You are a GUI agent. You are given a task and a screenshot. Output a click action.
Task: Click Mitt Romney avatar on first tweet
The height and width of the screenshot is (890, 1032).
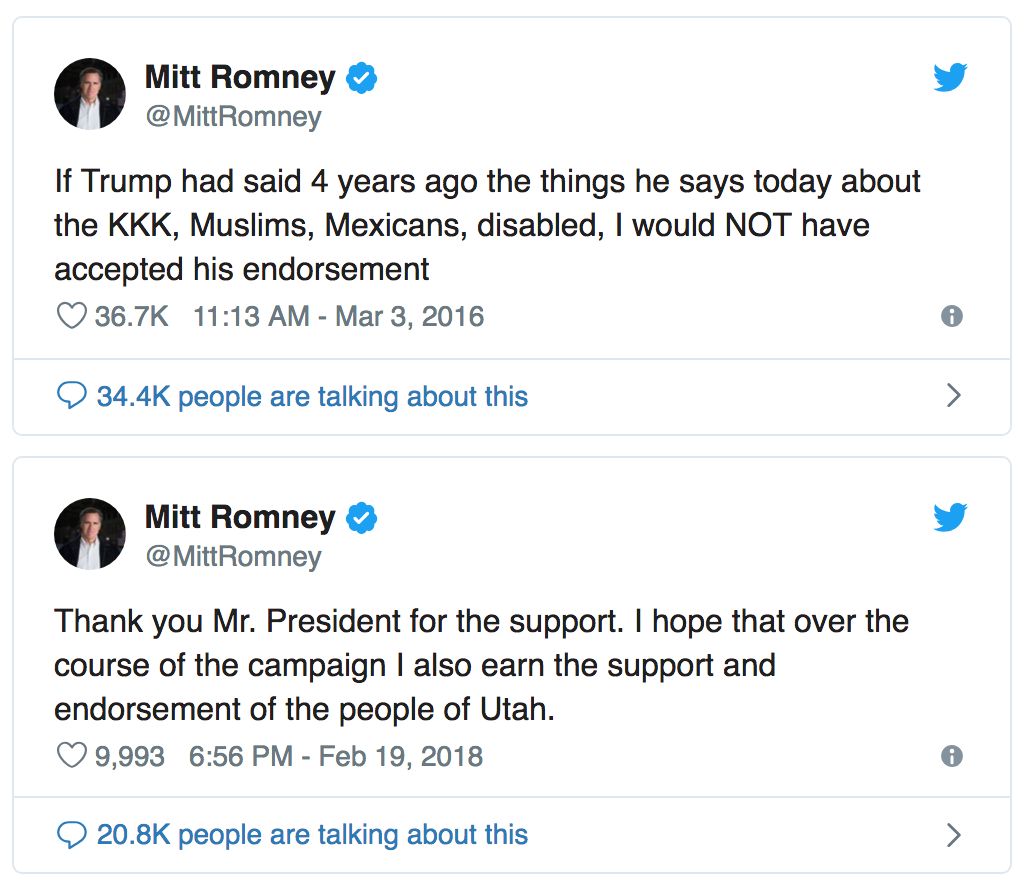[x=90, y=94]
